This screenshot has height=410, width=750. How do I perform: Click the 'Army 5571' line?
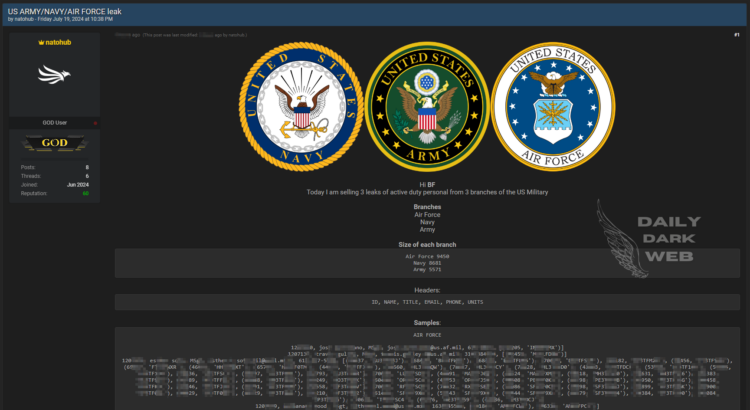tap(427, 269)
